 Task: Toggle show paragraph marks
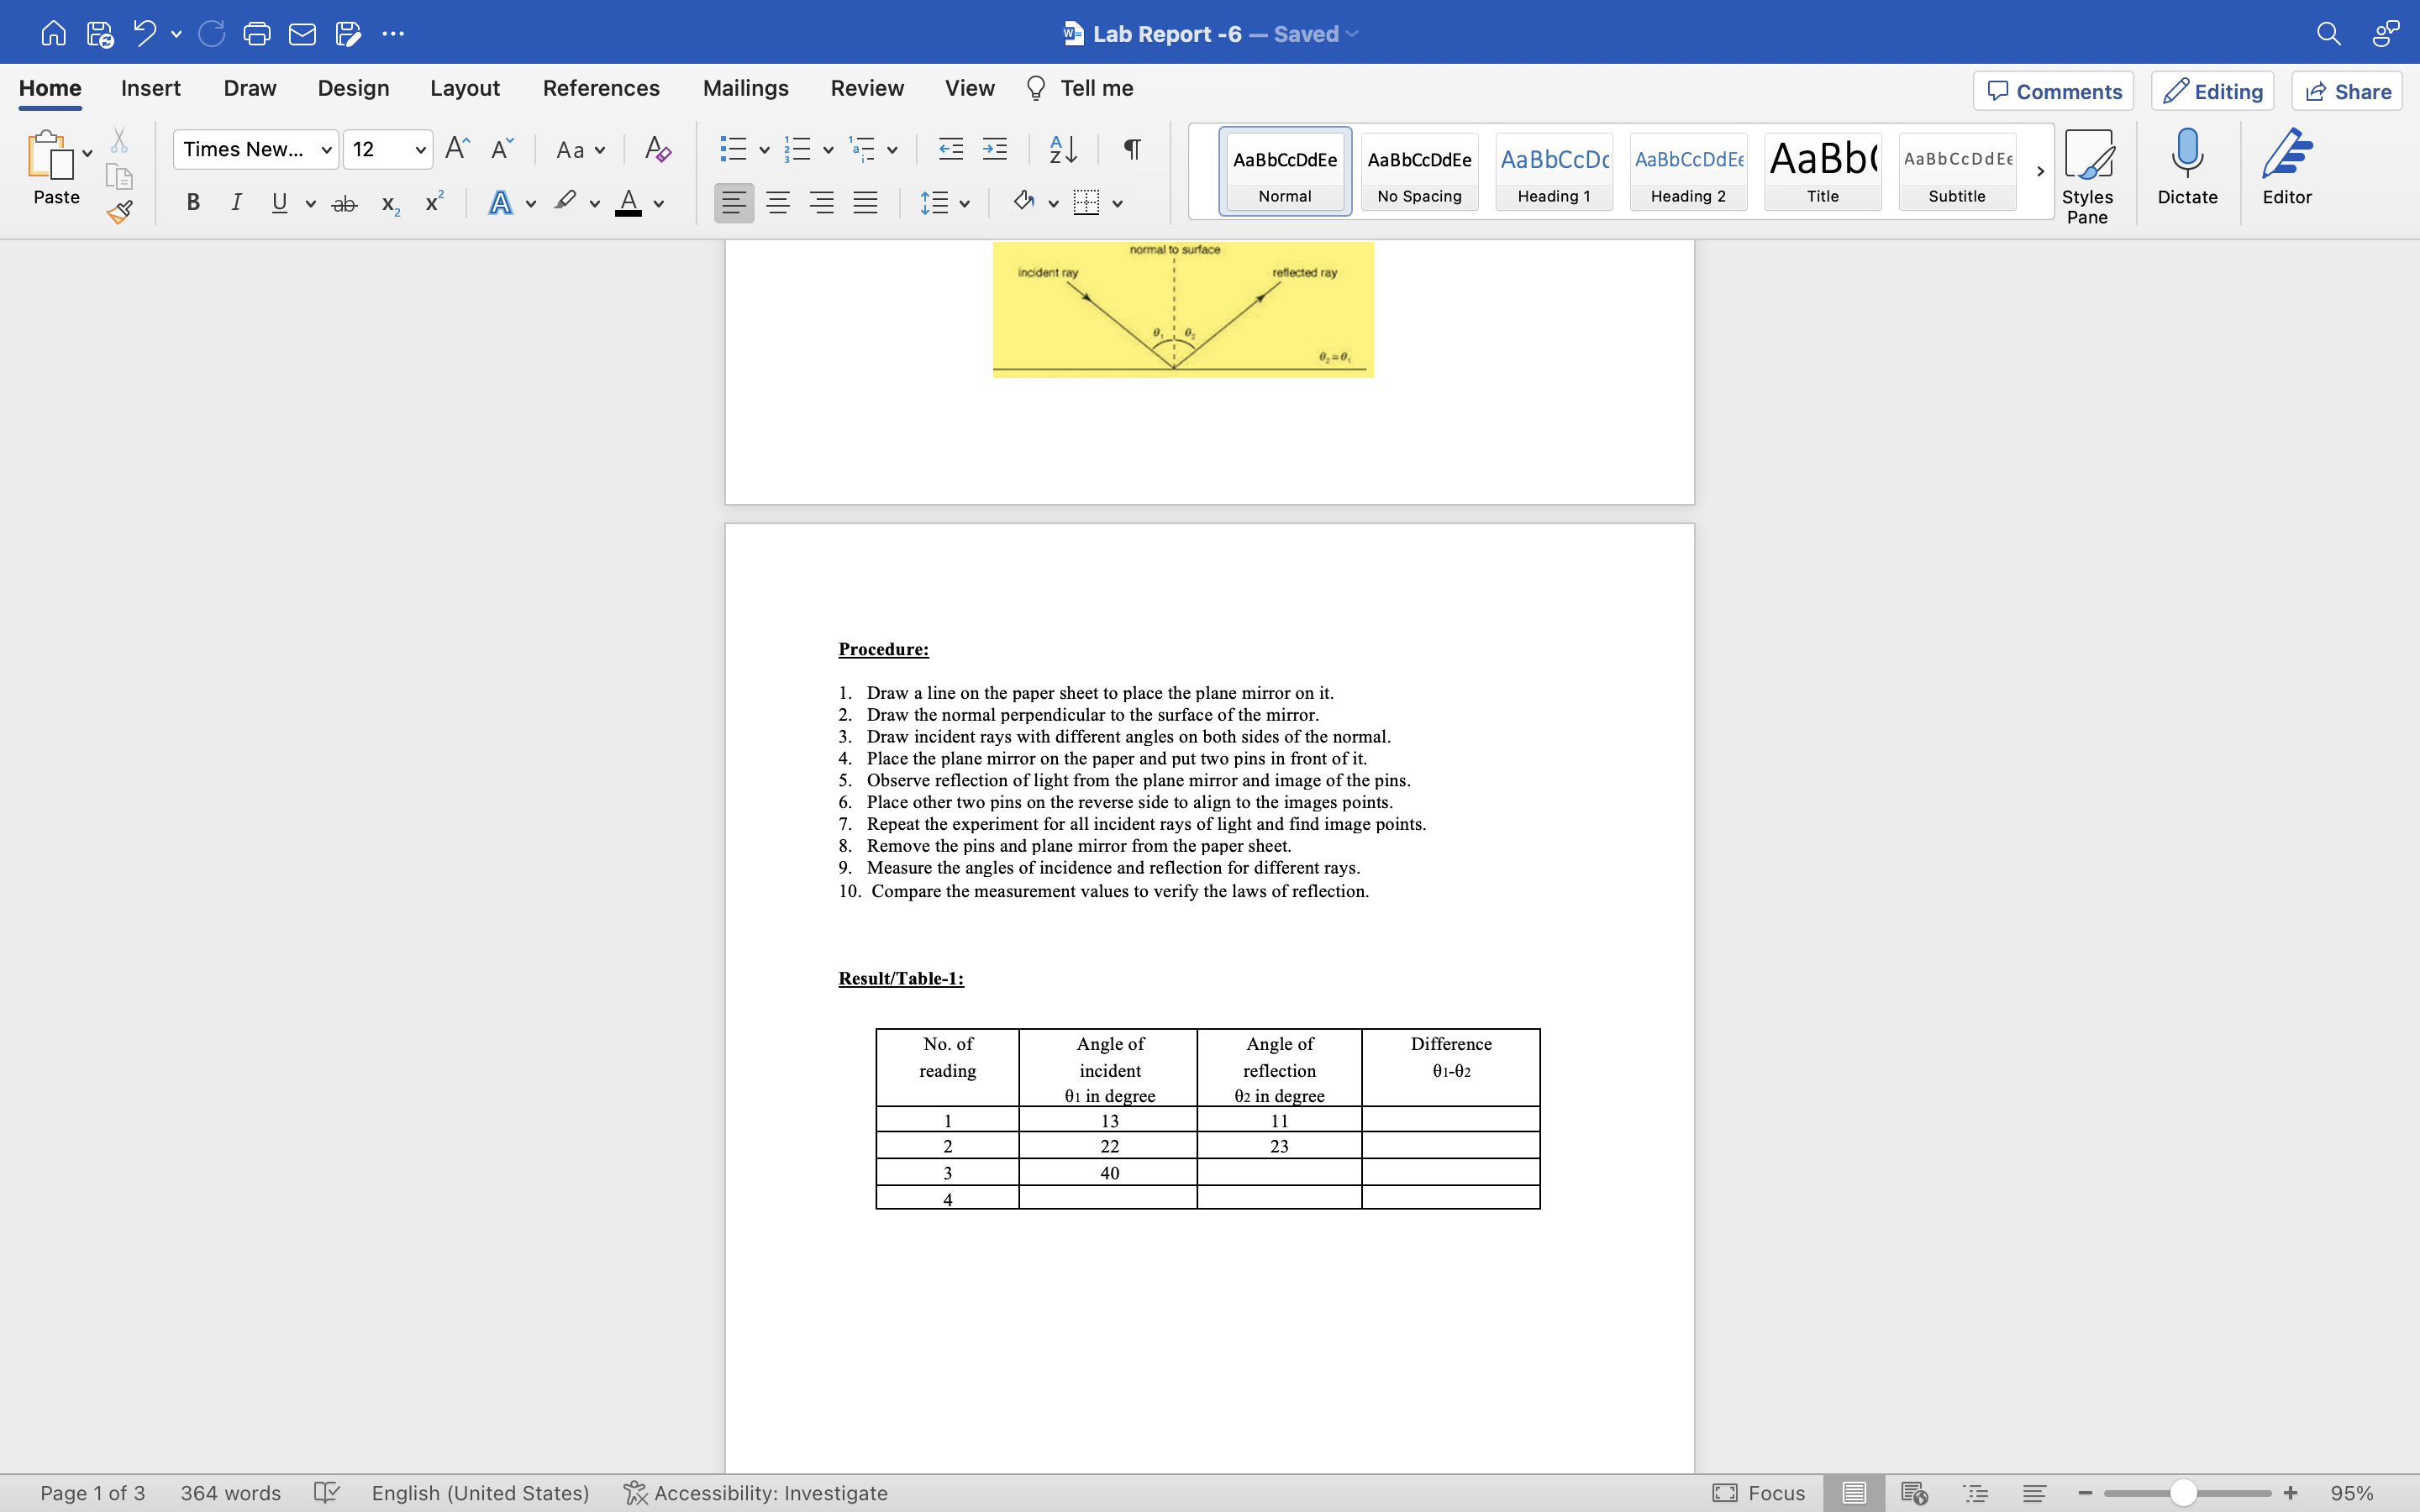tap(1131, 150)
